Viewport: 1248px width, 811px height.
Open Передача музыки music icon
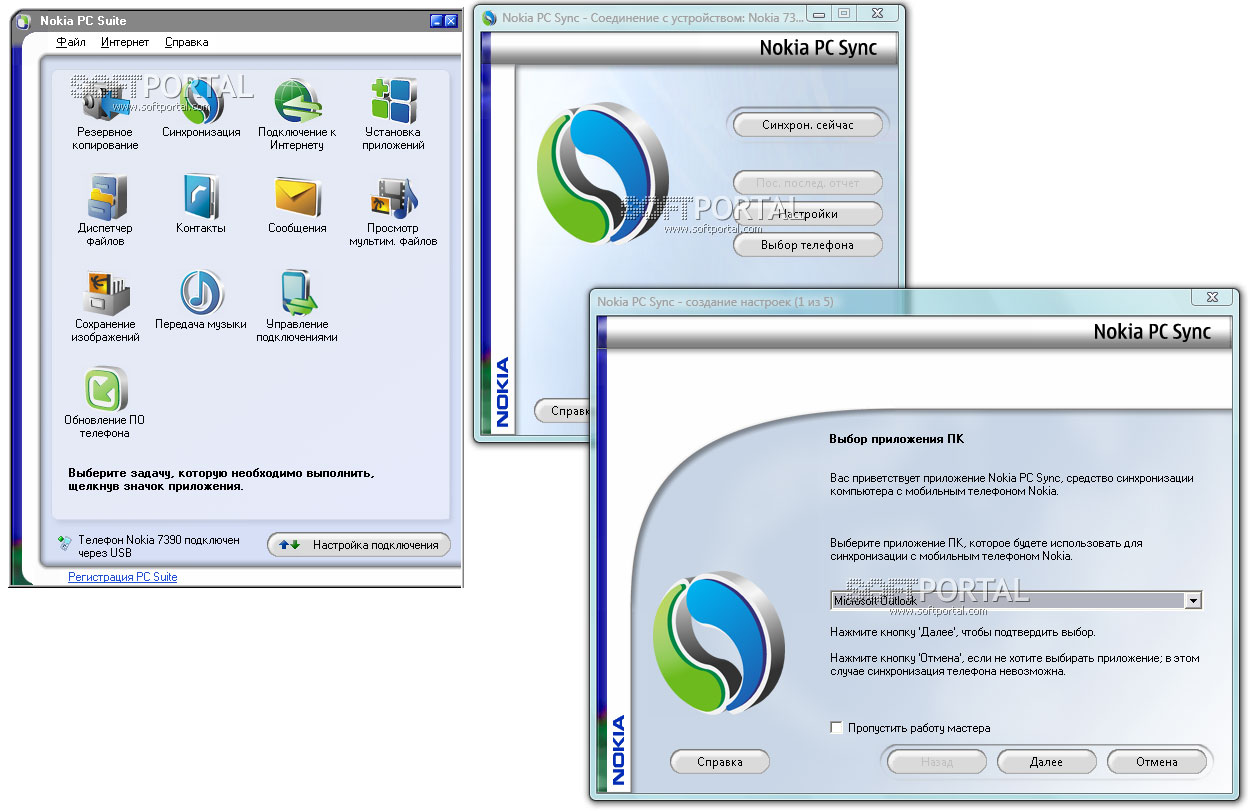[x=201, y=293]
